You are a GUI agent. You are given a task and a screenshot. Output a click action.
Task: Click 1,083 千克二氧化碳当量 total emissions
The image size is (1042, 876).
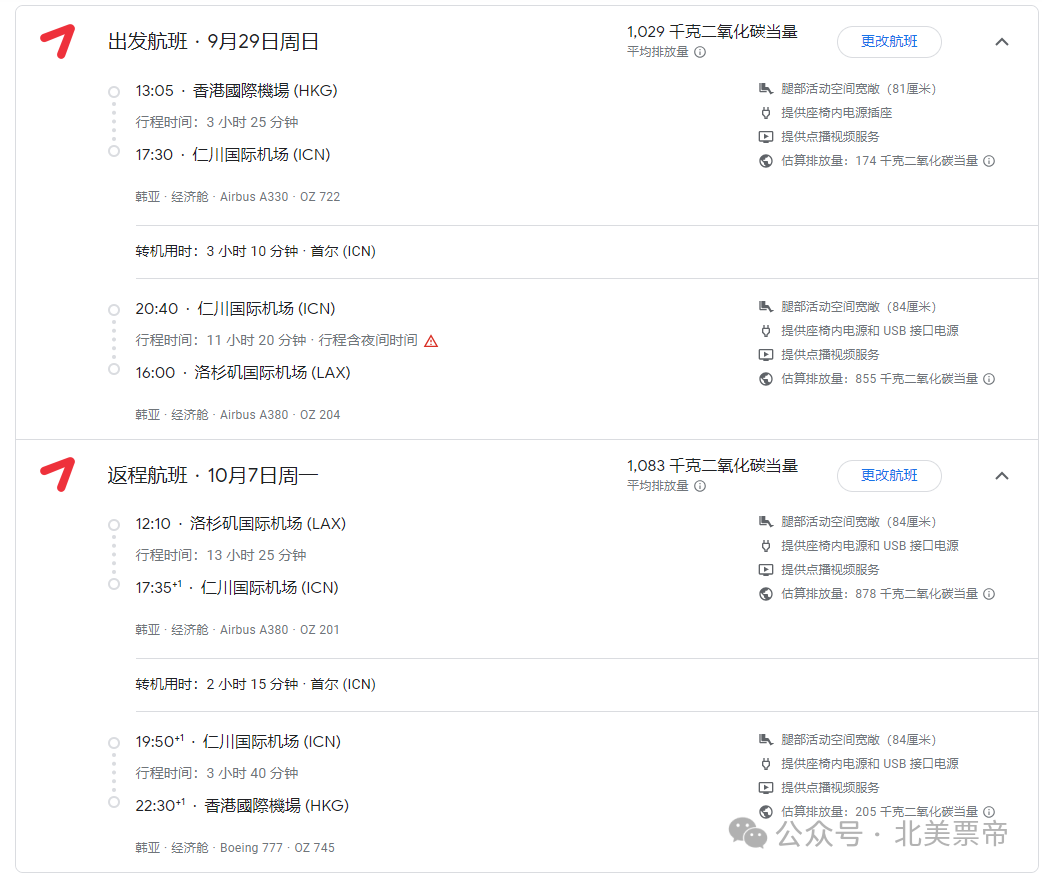tap(712, 465)
